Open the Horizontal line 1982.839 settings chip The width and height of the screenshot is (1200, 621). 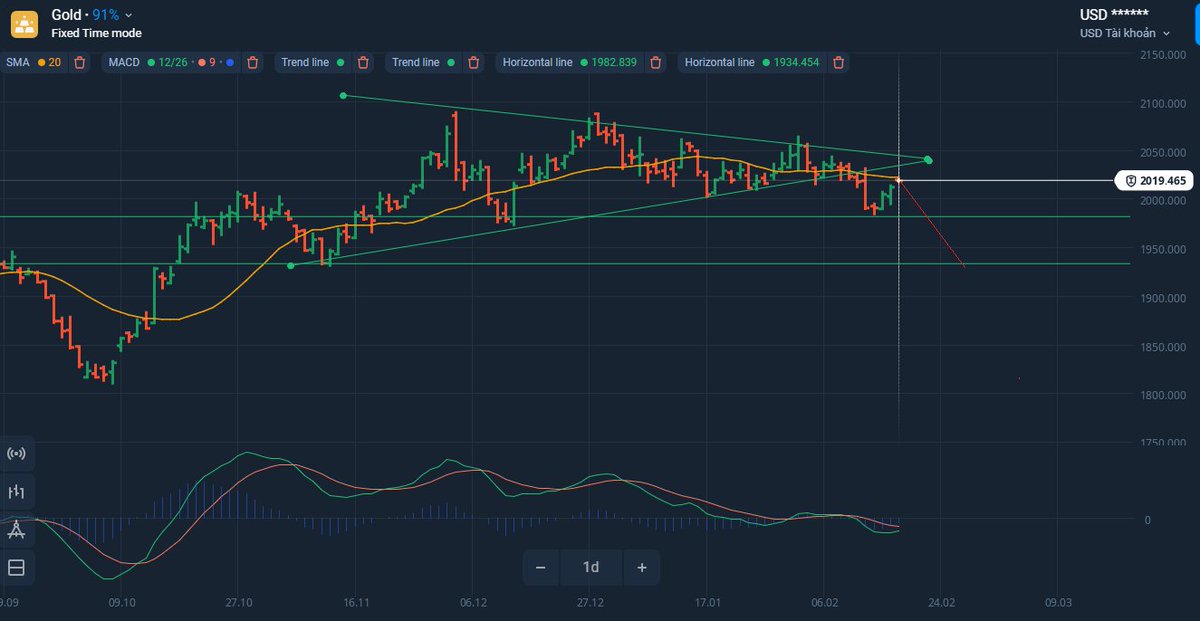[570, 62]
